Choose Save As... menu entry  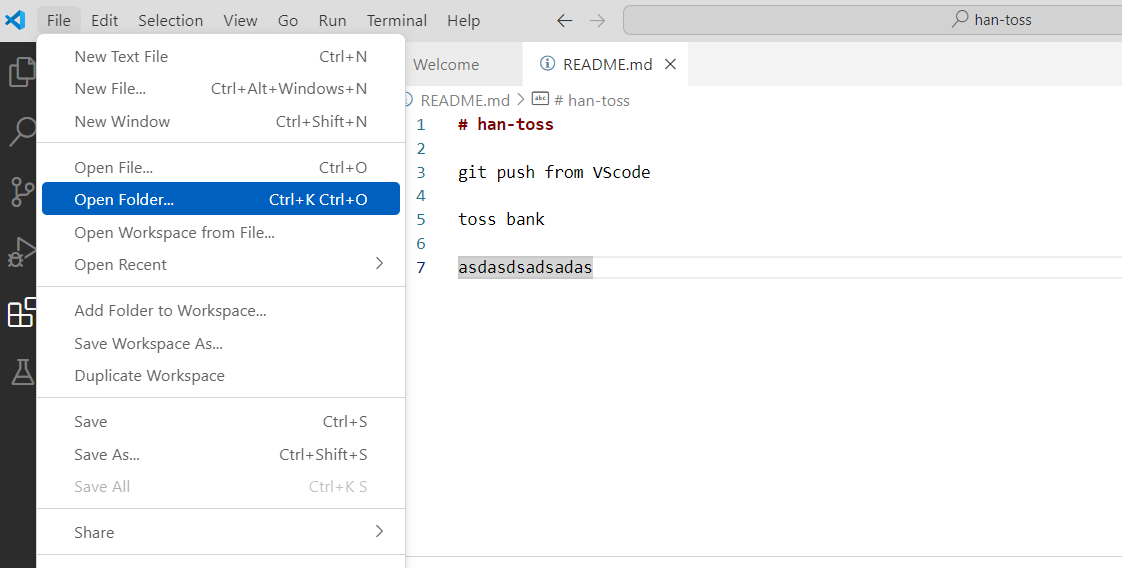click(221, 454)
